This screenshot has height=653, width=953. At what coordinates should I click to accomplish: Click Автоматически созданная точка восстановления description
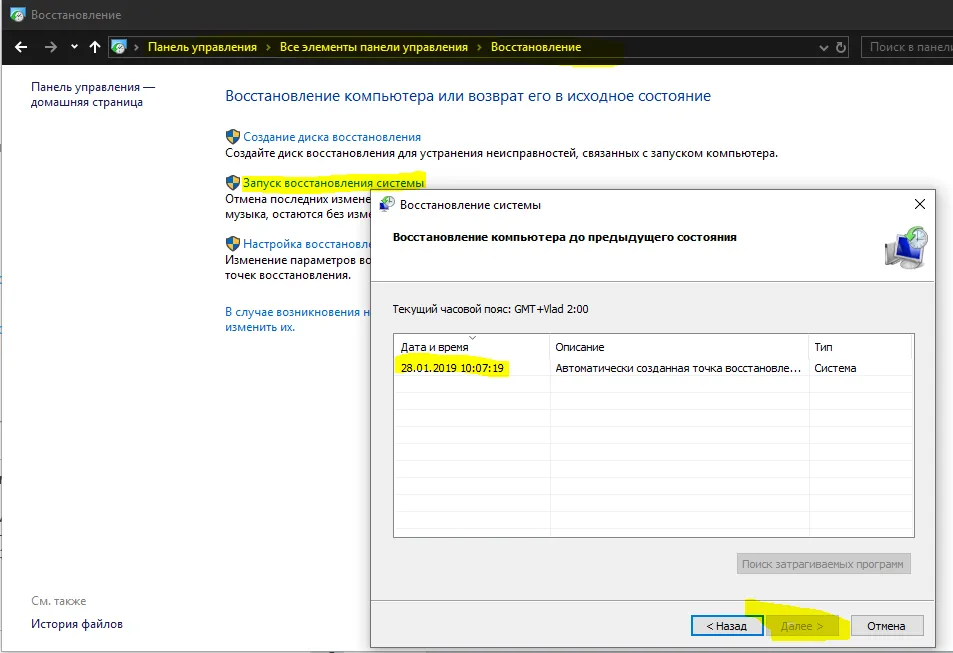point(678,368)
